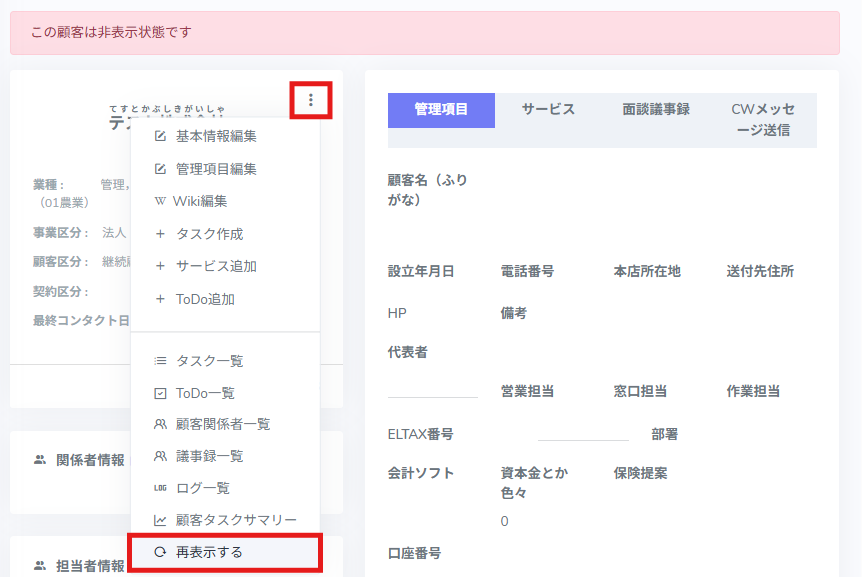Viewport: 862px width, 577px height.
Task: Open 議事録一覧 menu entry
Action: (x=209, y=456)
